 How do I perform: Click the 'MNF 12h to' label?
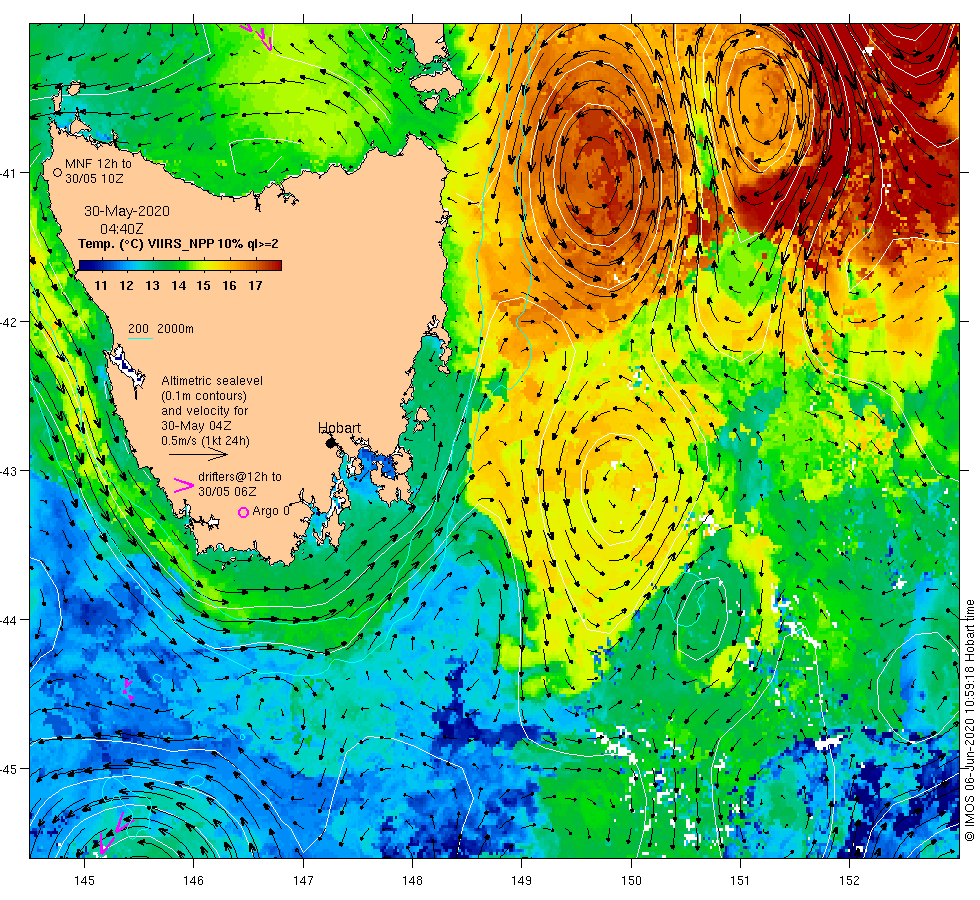[98, 164]
